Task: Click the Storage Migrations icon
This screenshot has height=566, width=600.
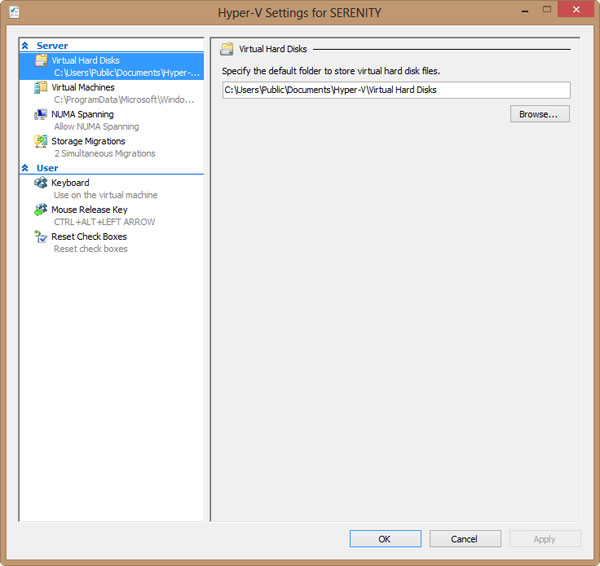Action: click(41, 141)
